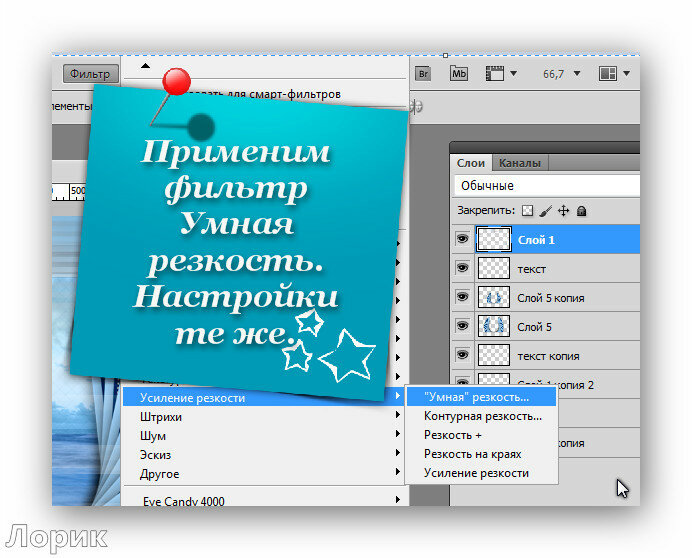692x558 pixels.
Task: Hide the текст layer
Action: (462, 268)
